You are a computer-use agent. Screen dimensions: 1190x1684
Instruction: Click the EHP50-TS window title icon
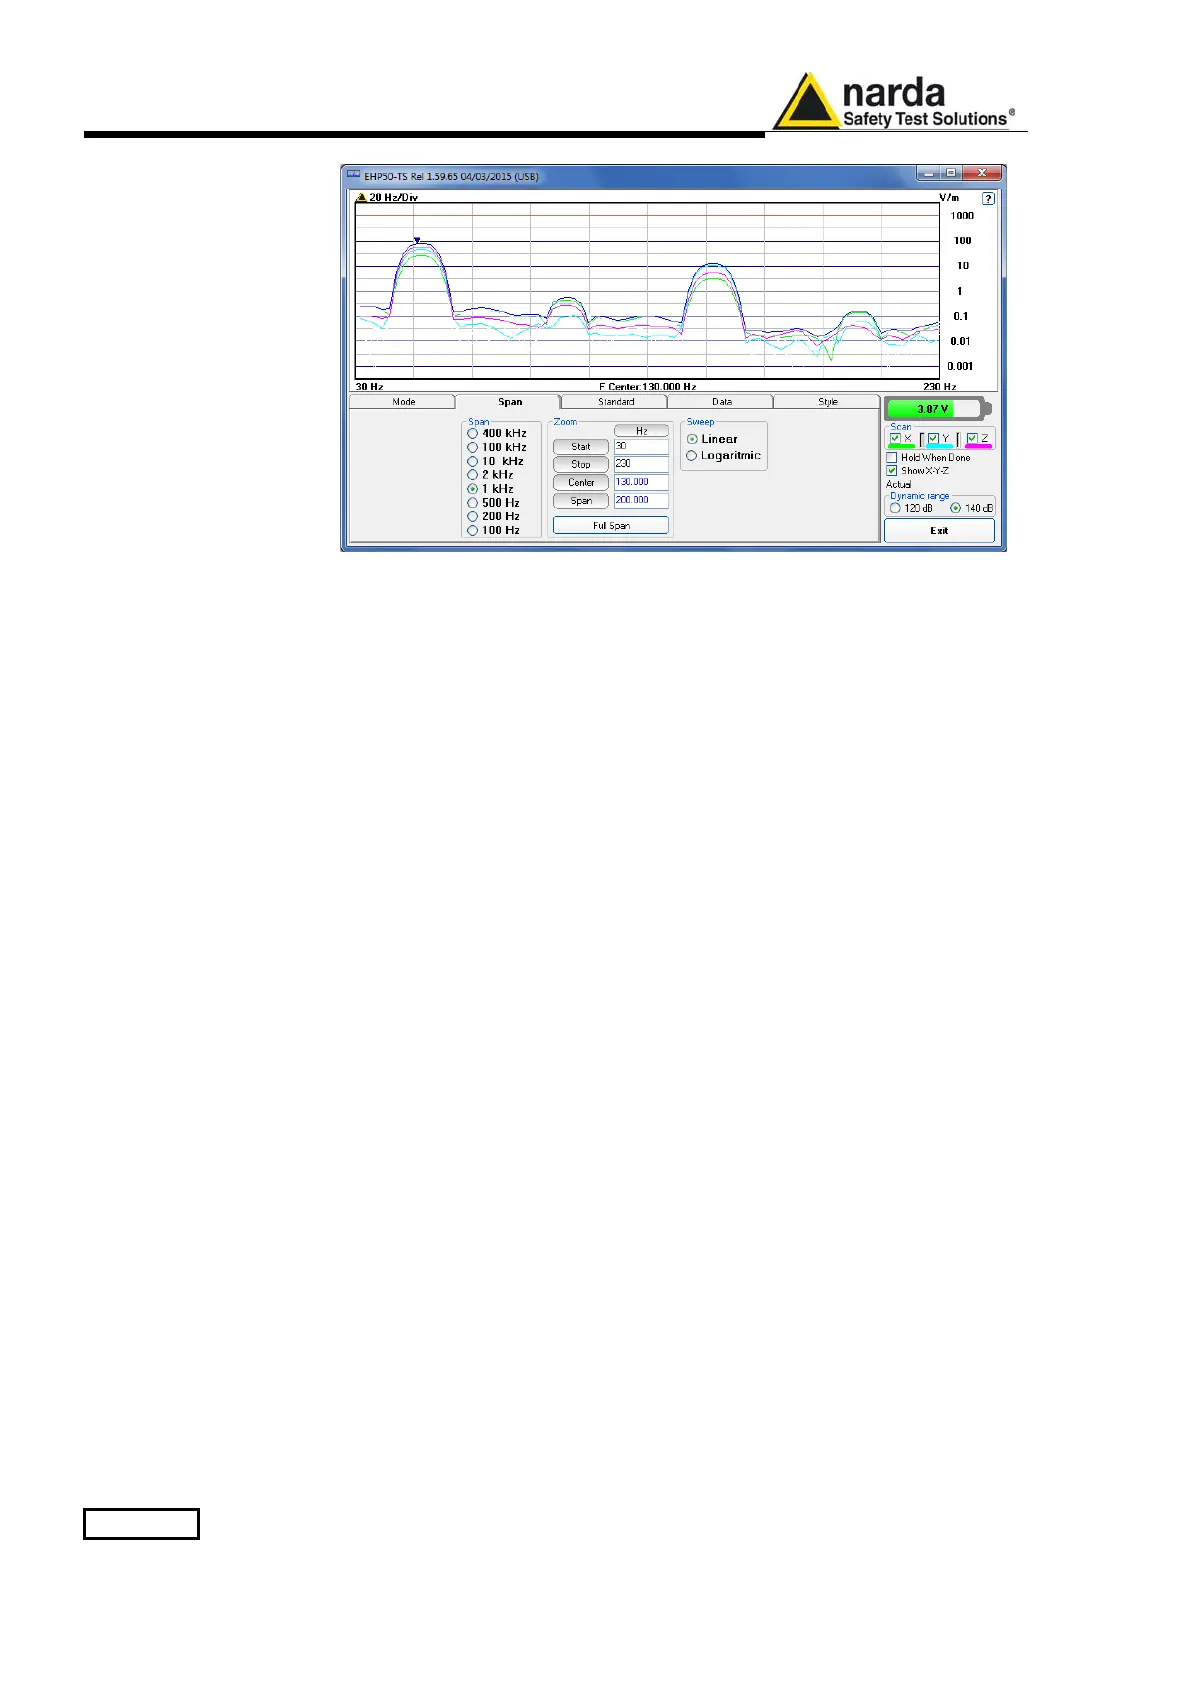tap(353, 175)
